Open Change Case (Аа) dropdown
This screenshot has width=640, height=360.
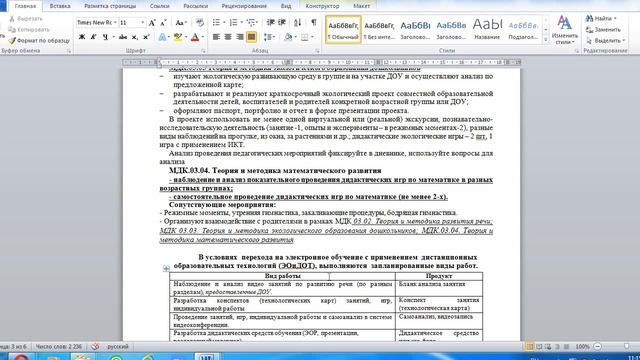click(x=181, y=23)
